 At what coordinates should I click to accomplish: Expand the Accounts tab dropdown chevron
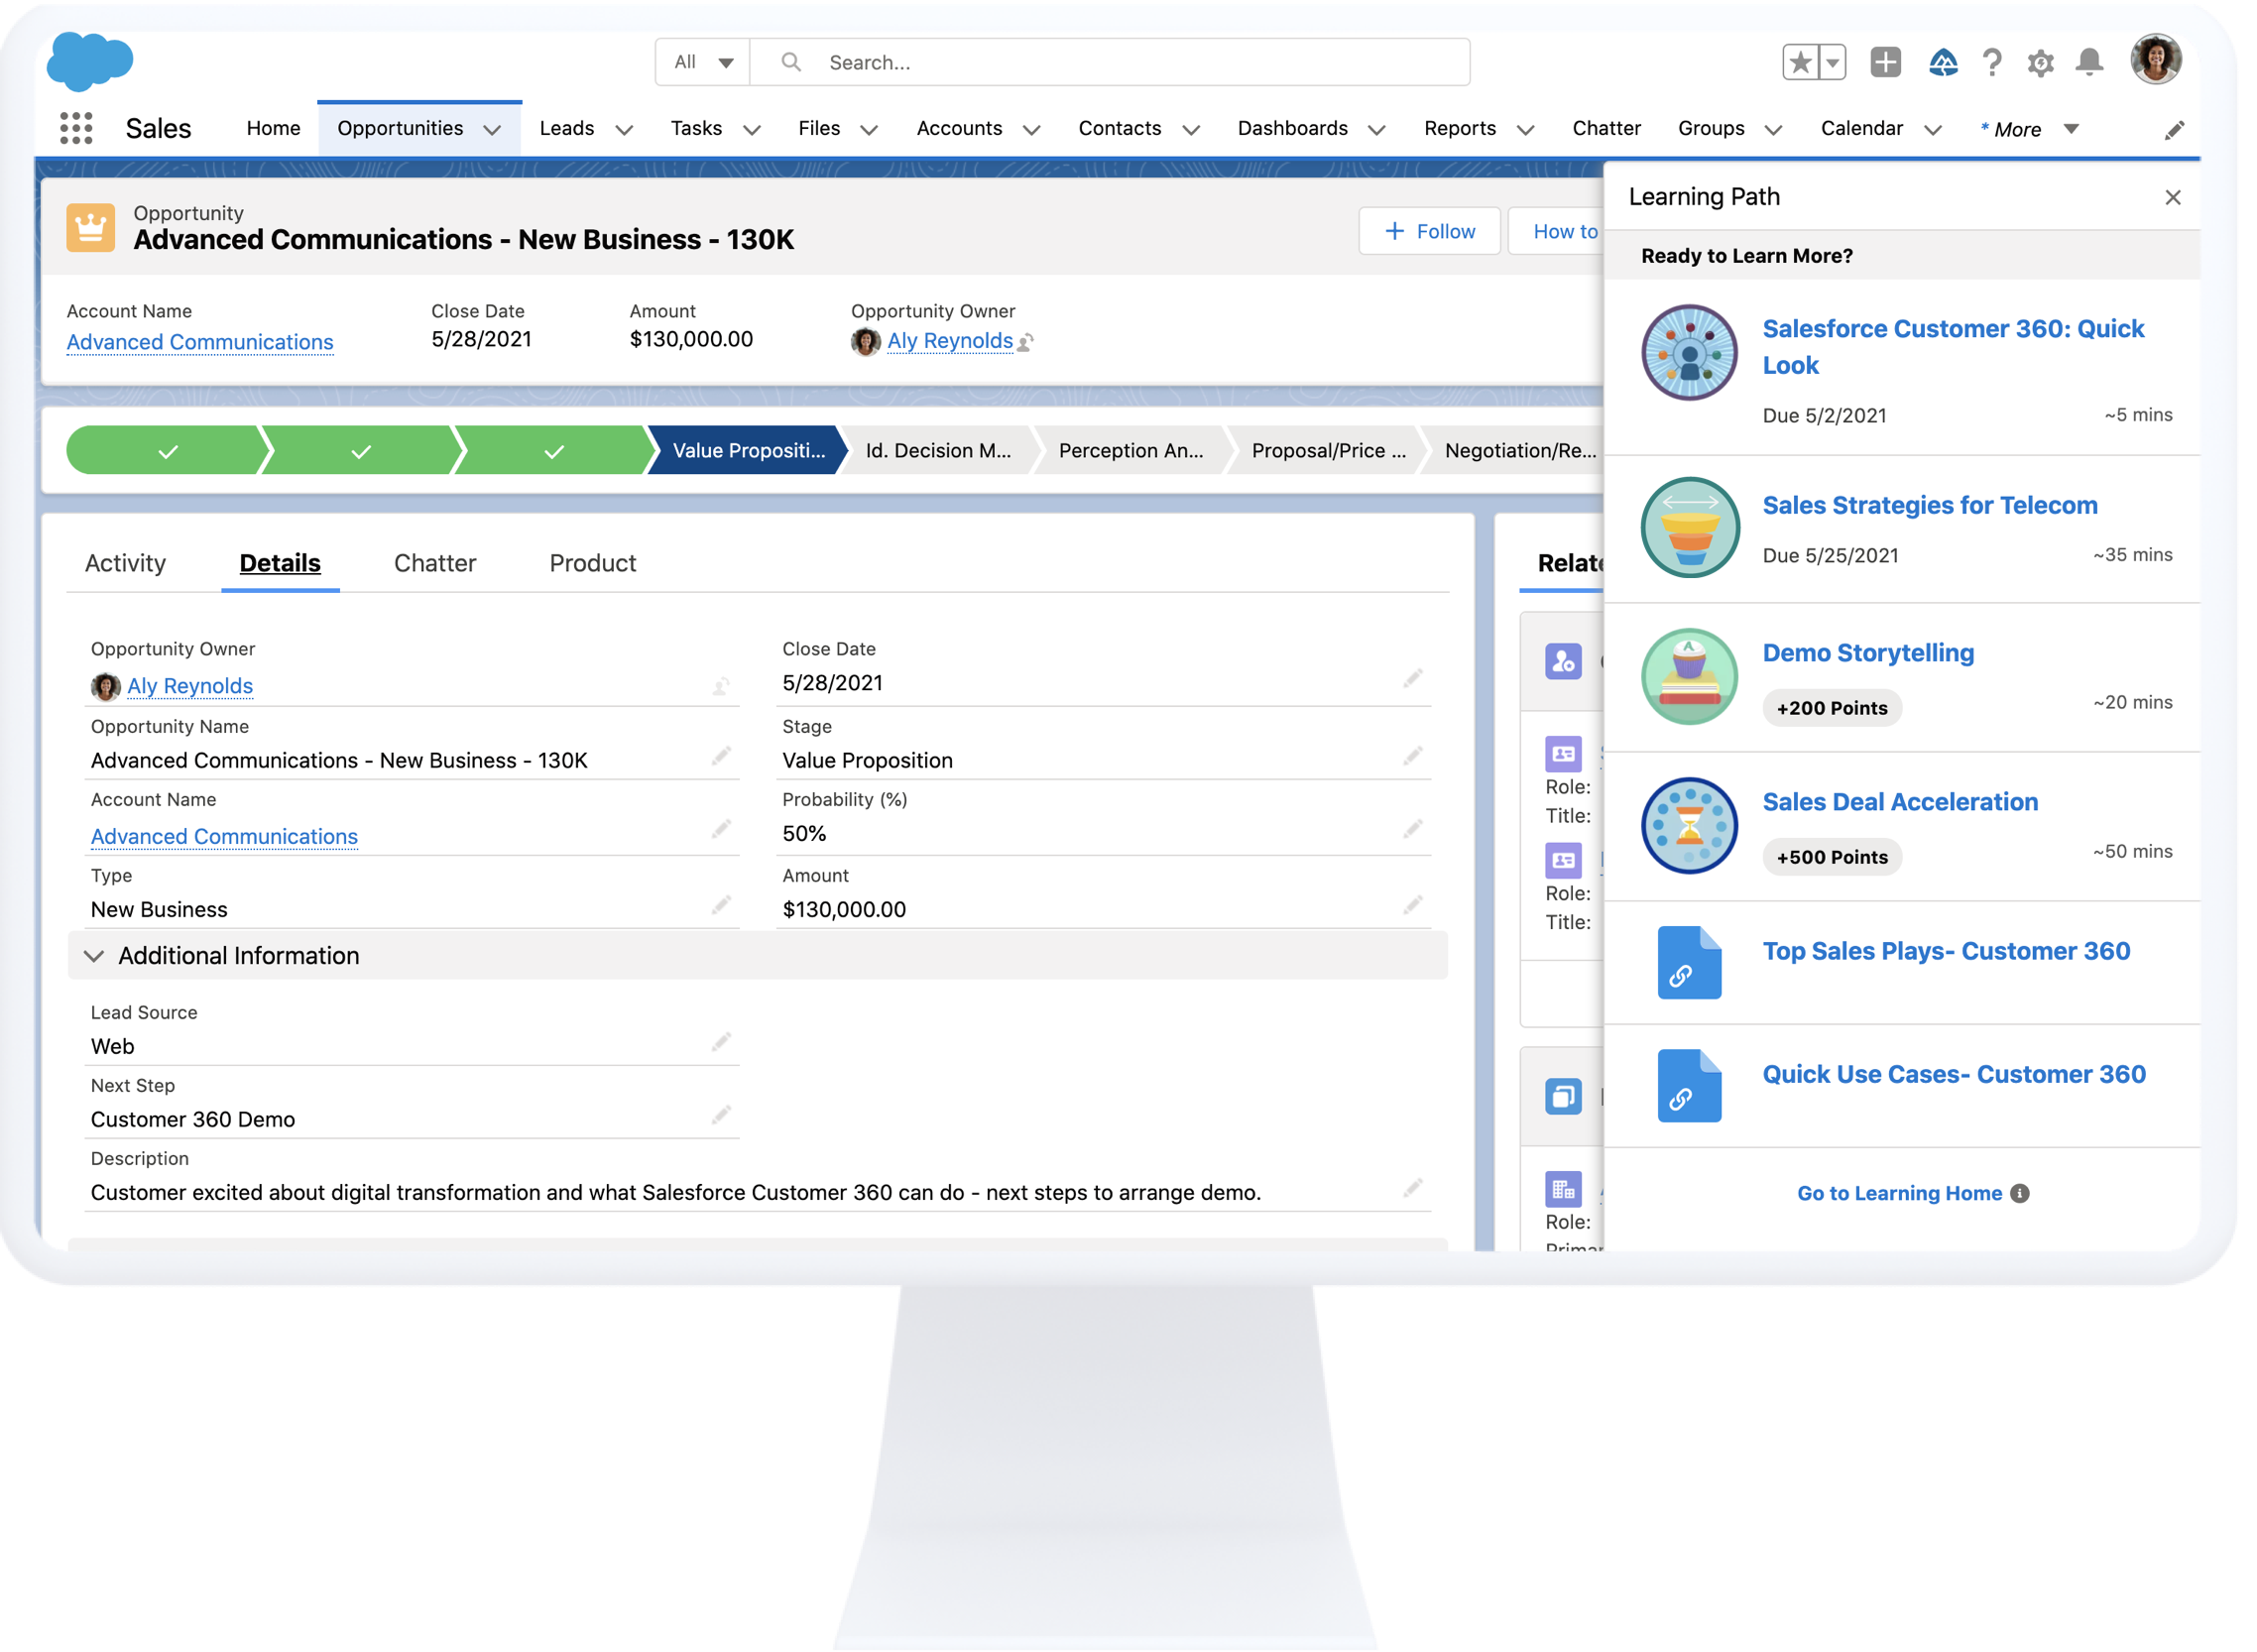[x=1032, y=130]
